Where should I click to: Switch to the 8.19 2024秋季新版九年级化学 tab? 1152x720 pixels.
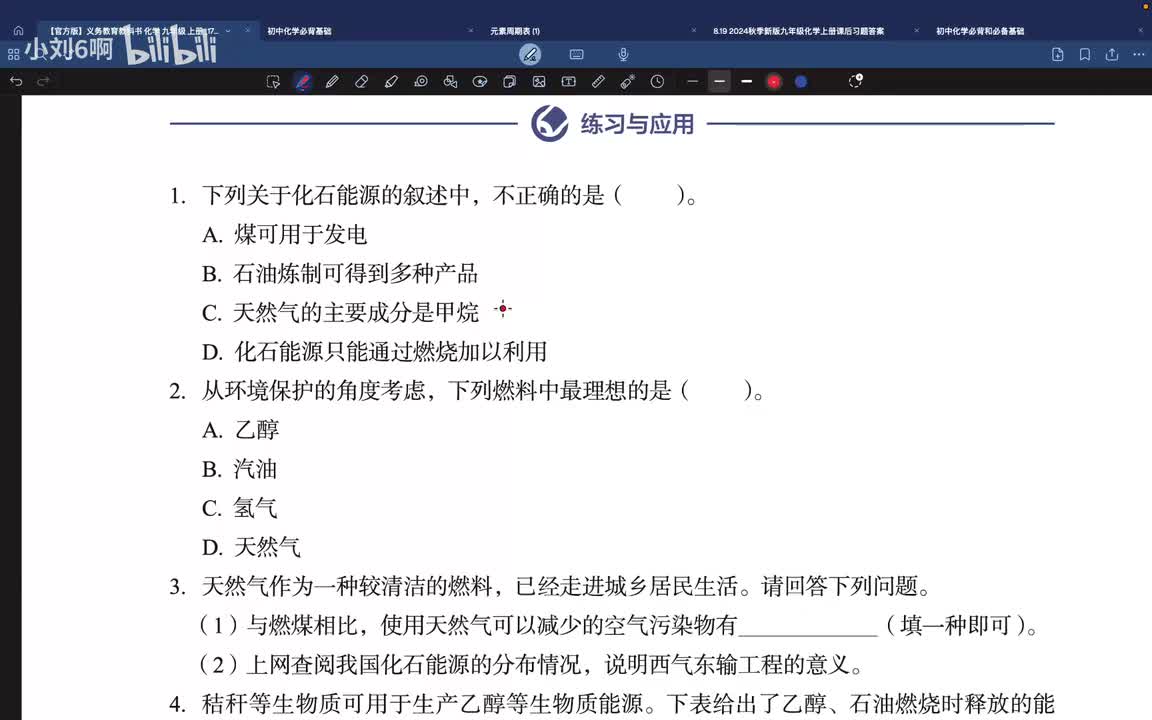pyautogui.click(x=799, y=31)
